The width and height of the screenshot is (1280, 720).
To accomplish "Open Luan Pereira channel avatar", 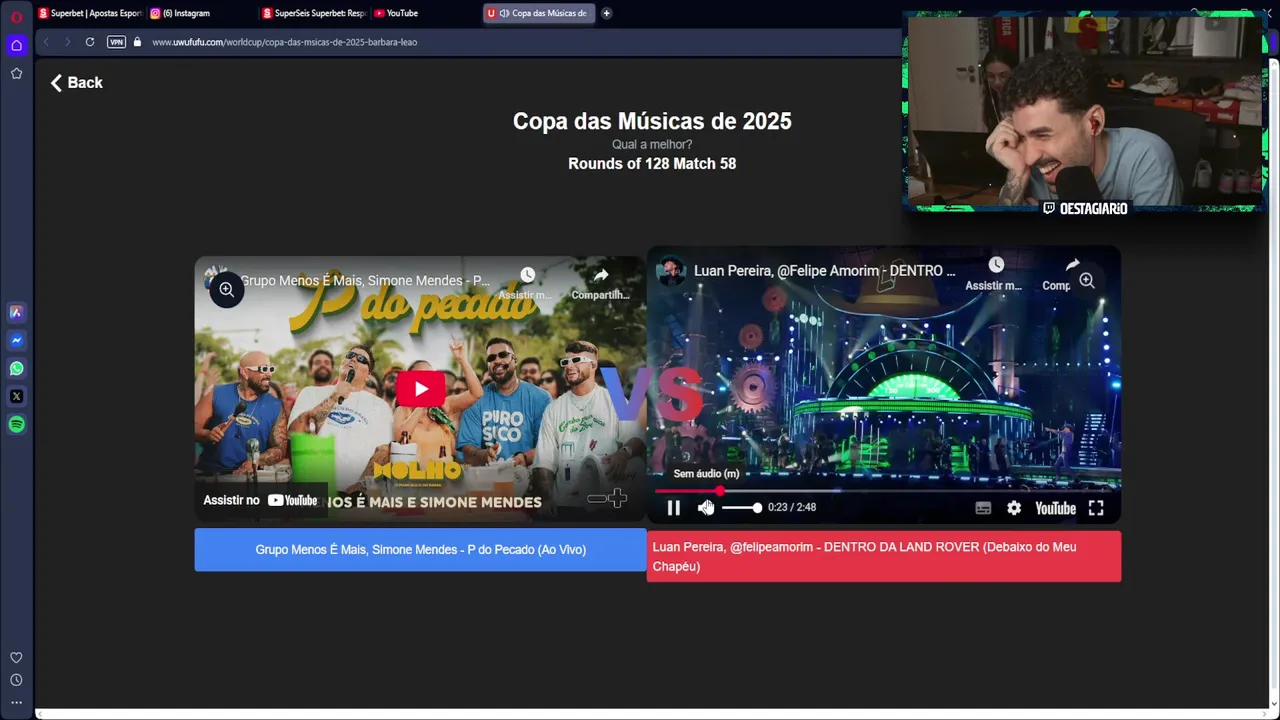I will tap(671, 271).
